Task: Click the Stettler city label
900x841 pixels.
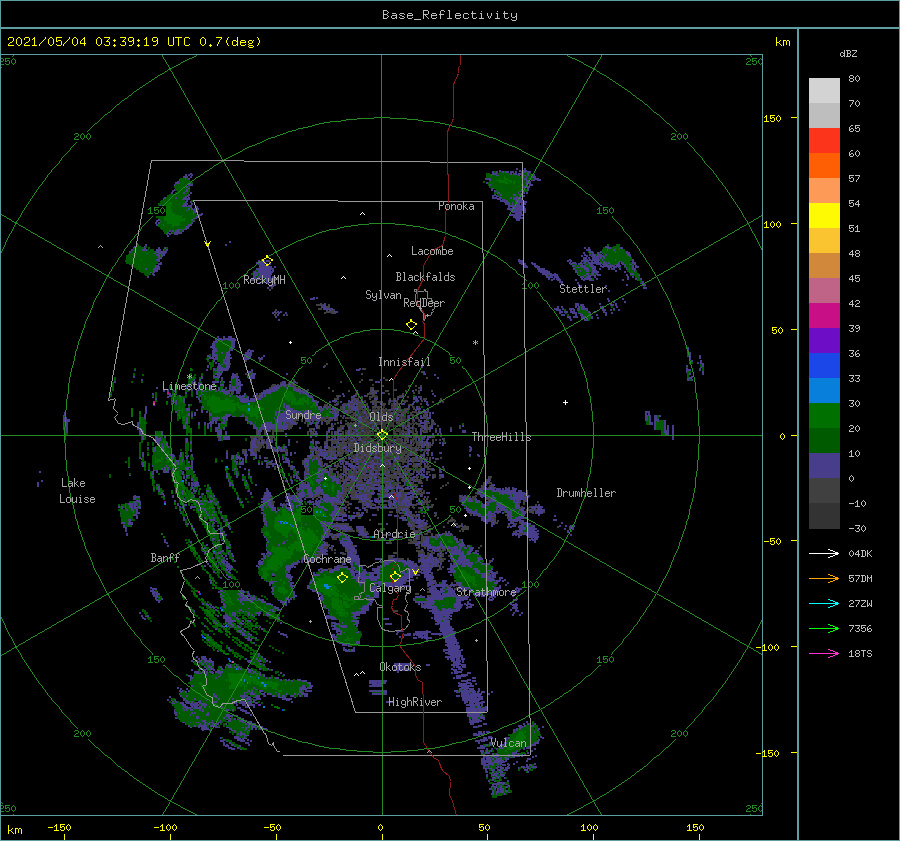Action: (x=583, y=289)
